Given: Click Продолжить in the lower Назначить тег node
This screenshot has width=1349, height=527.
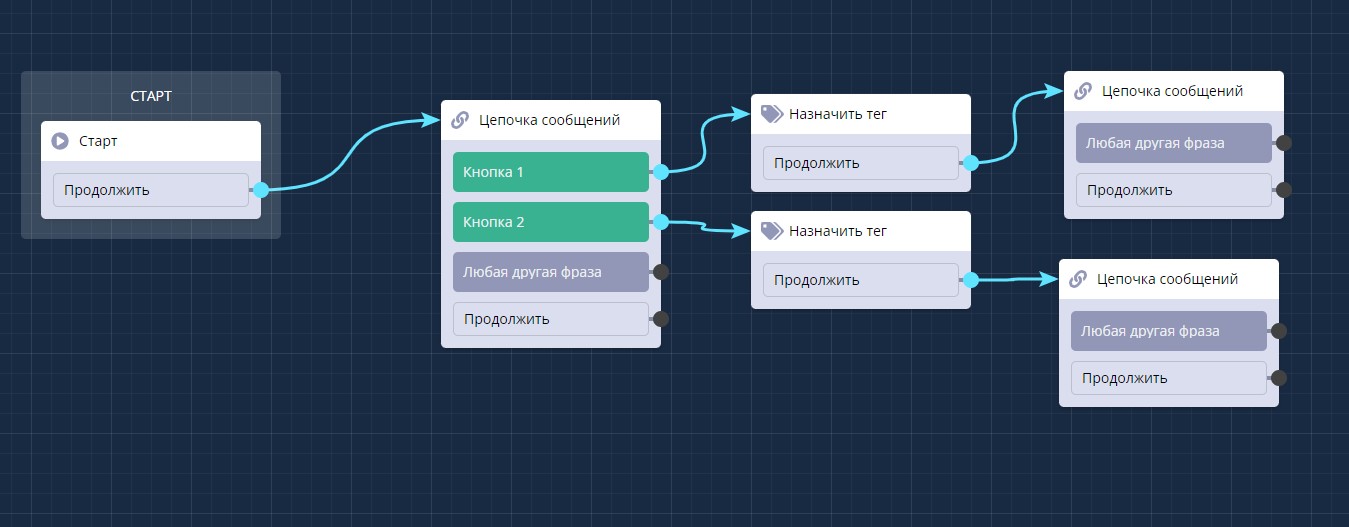Looking at the screenshot, I should [x=860, y=280].
